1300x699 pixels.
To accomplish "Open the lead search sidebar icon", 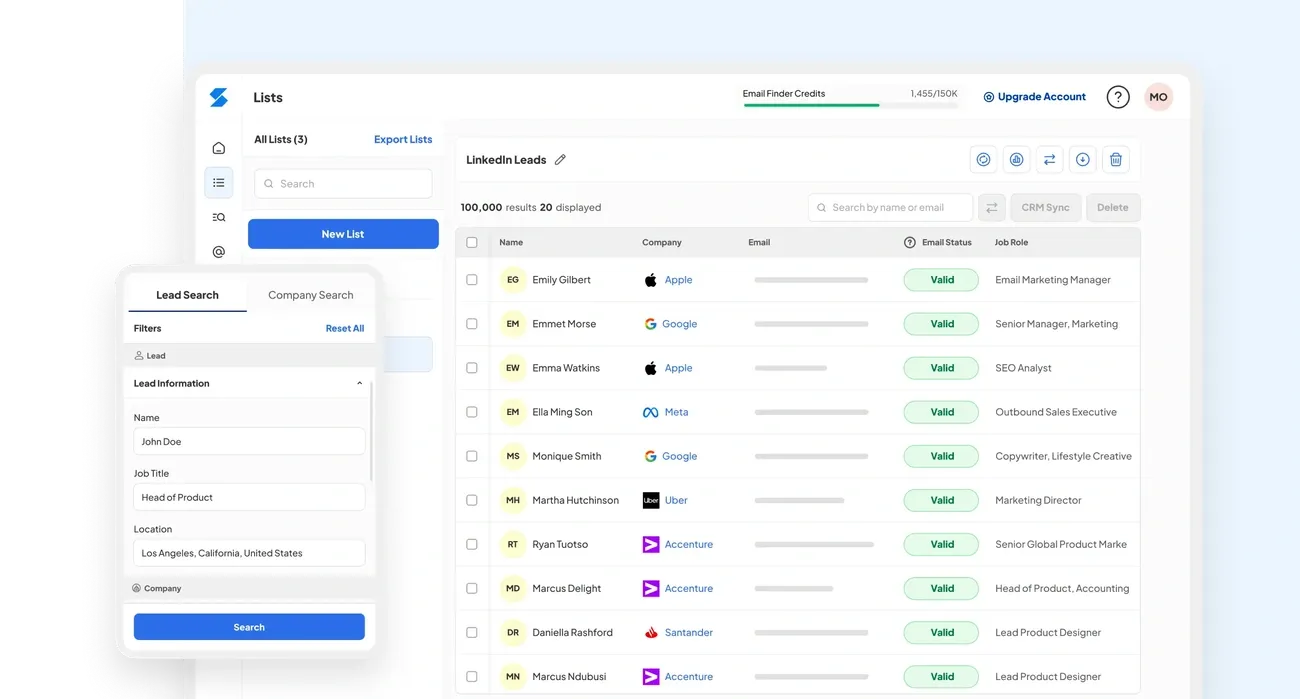I will (x=218, y=217).
